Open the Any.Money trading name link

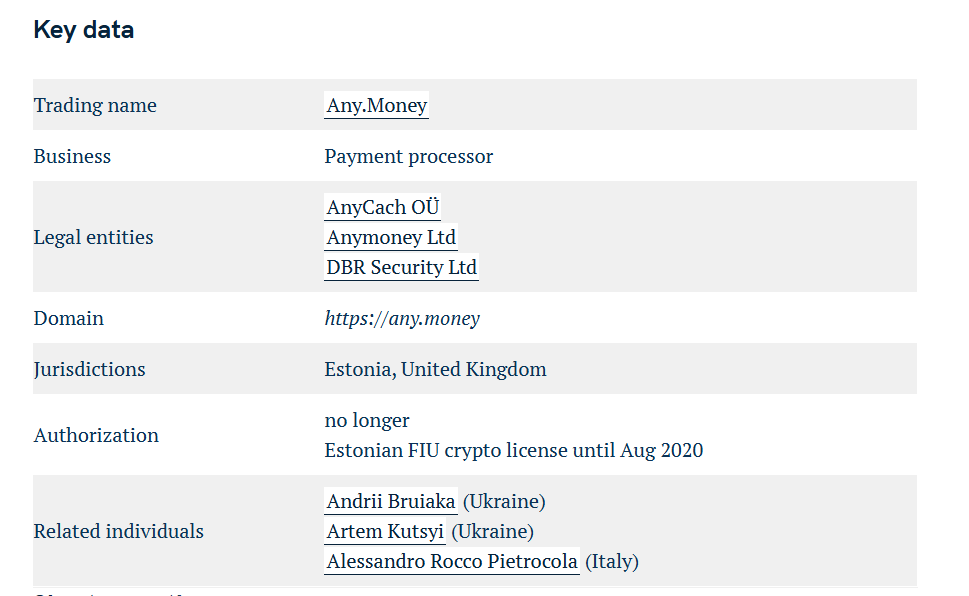coord(376,105)
